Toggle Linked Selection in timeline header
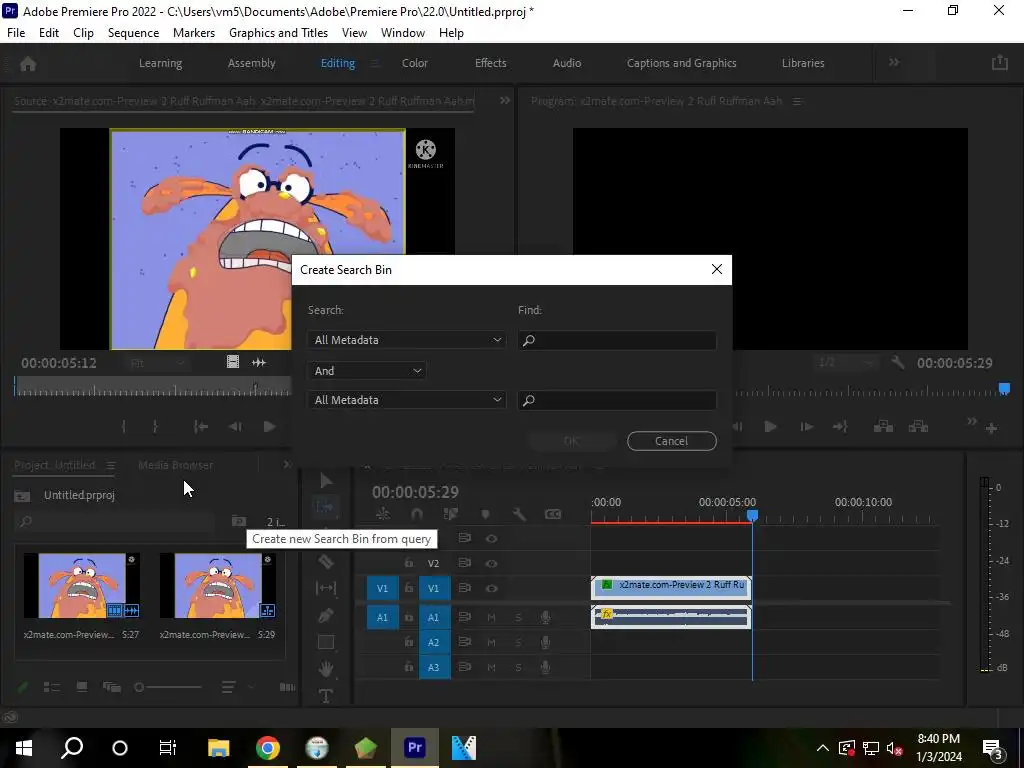The height and width of the screenshot is (768, 1024). pyautogui.click(x=451, y=515)
